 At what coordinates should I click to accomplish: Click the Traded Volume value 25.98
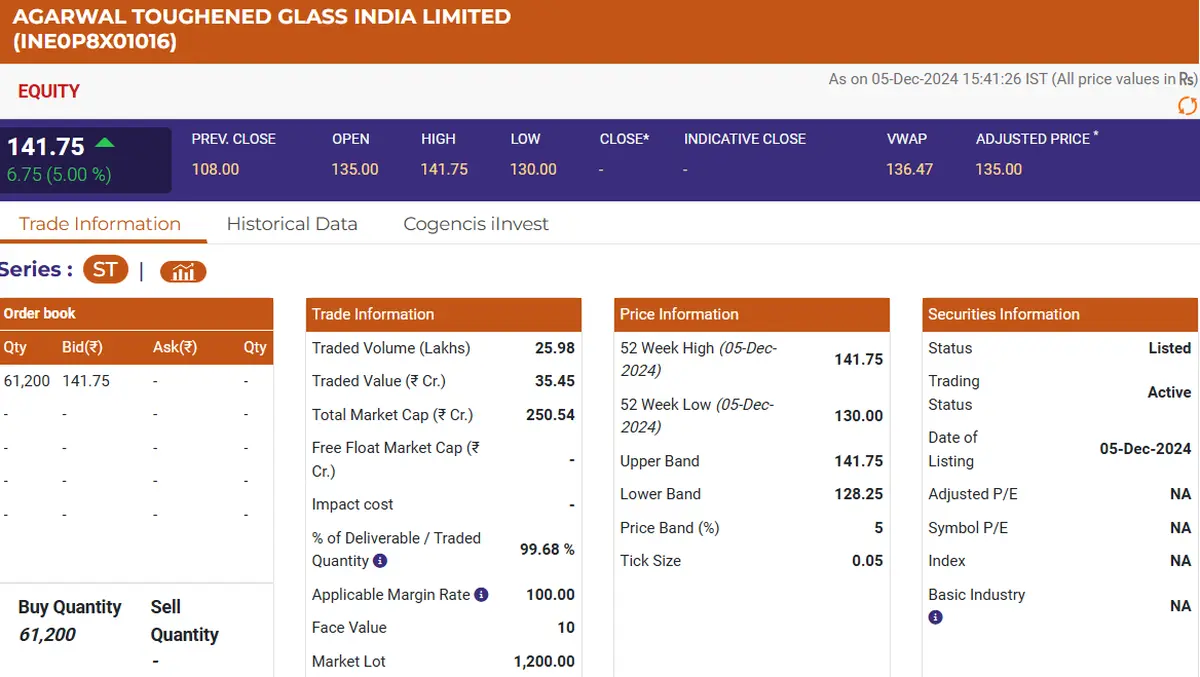click(555, 348)
